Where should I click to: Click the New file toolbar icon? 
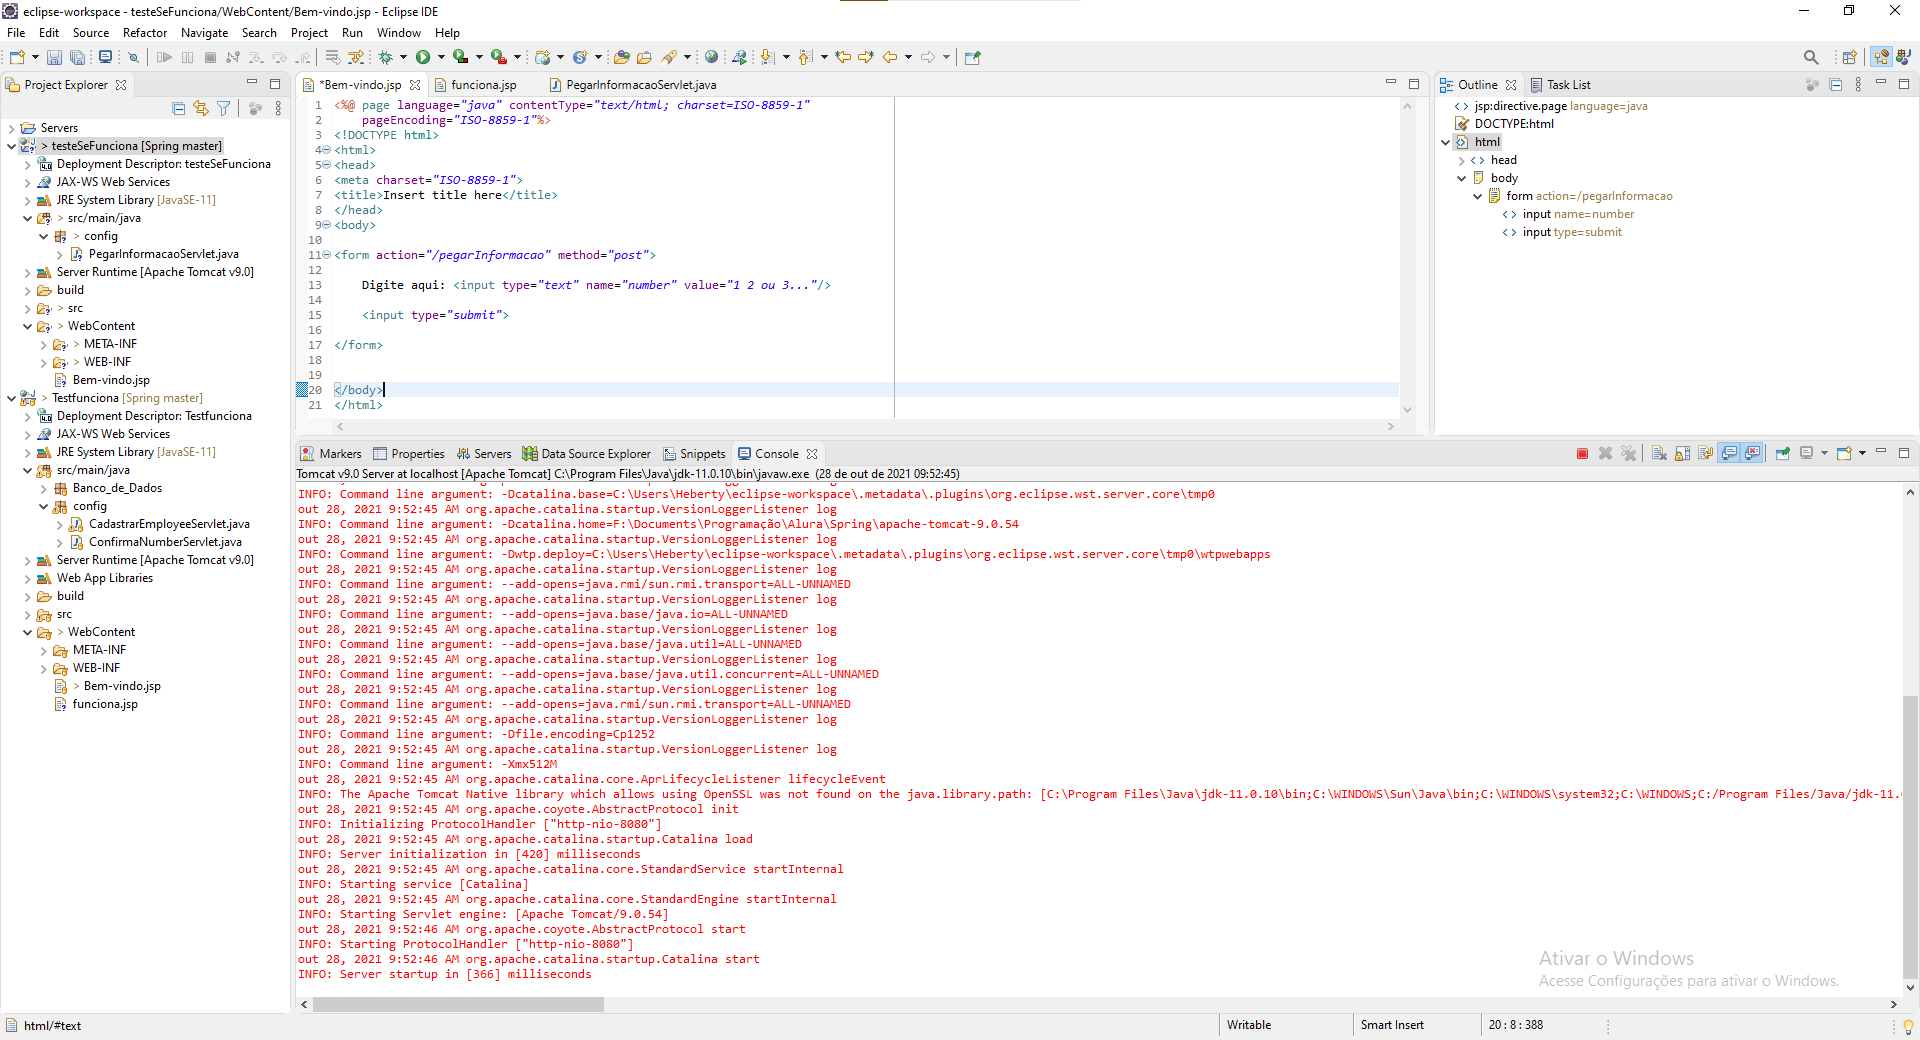[x=17, y=57]
